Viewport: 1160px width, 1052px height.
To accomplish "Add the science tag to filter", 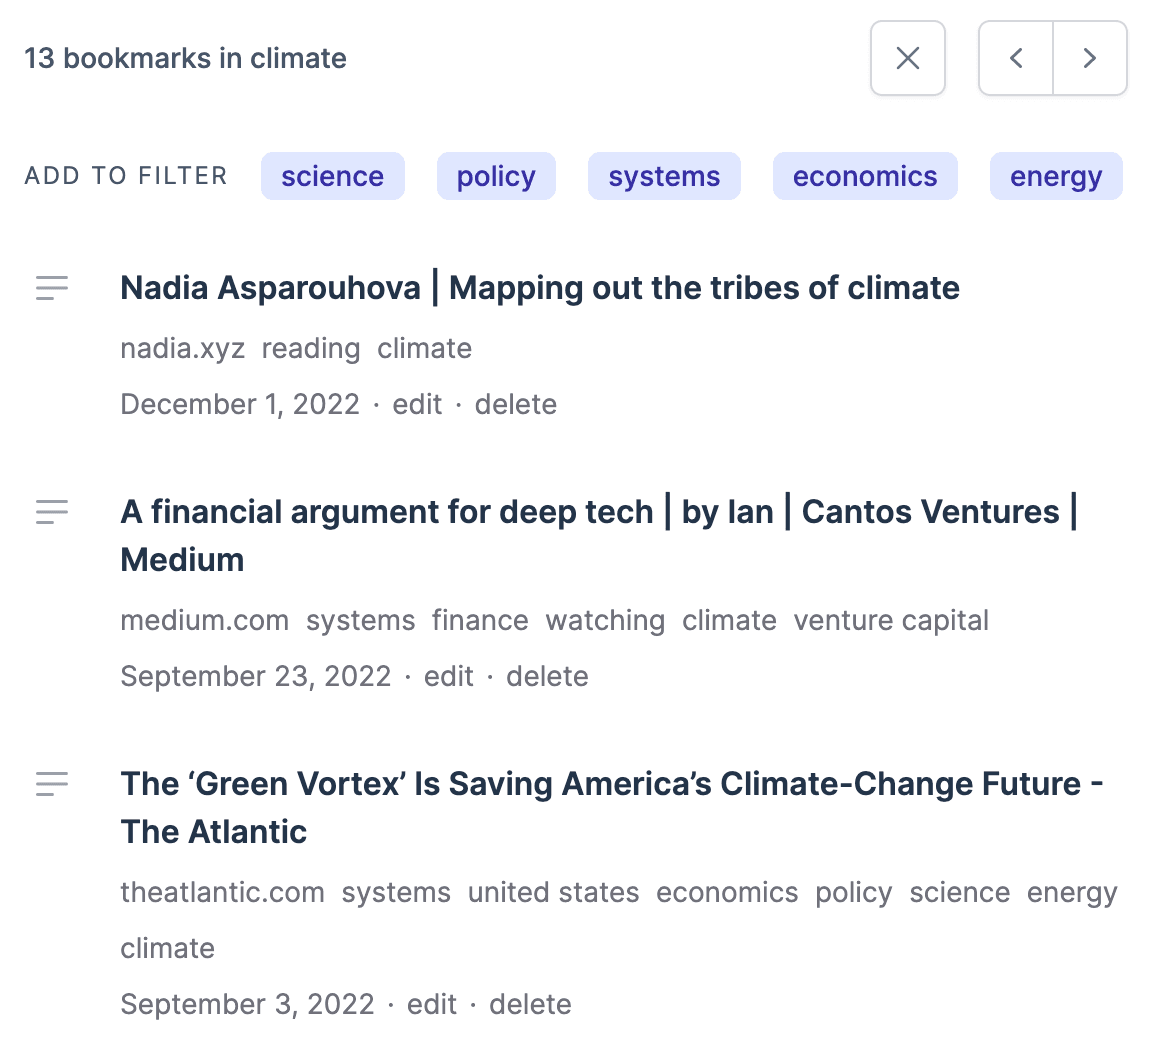I will coord(332,176).
